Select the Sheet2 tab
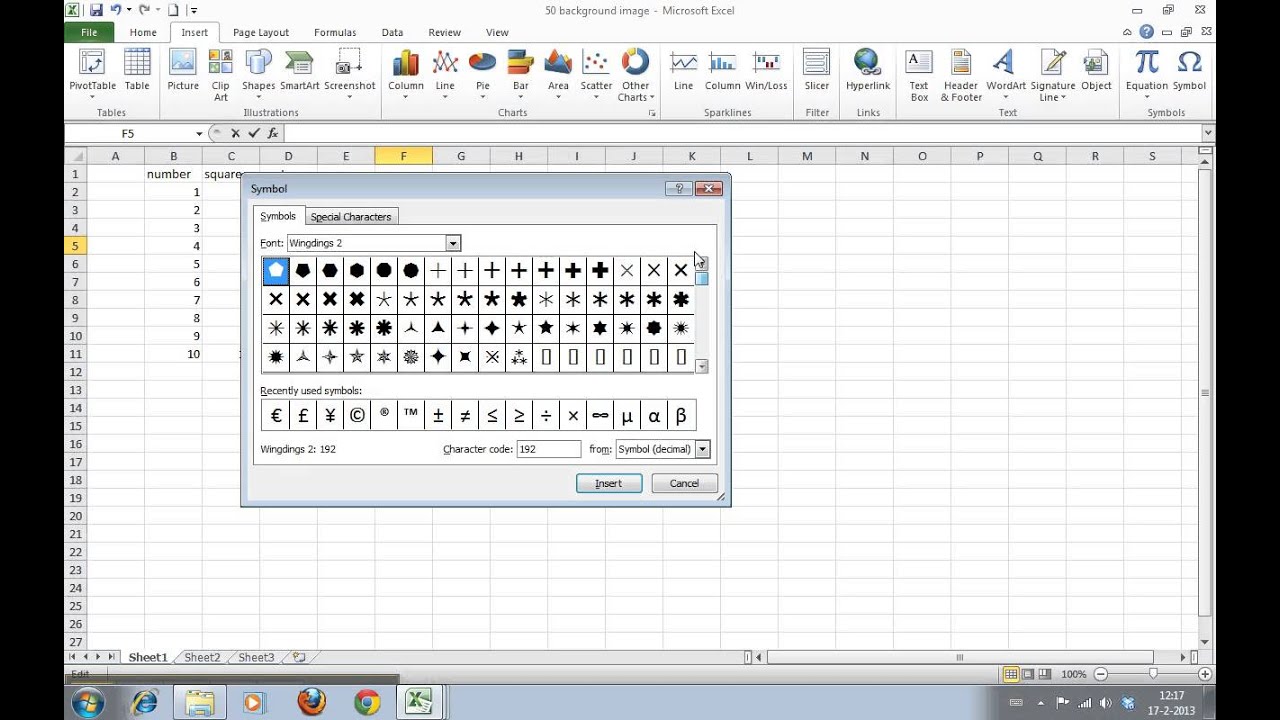Screen dimensions: 1280x720 tap(201, 657)
